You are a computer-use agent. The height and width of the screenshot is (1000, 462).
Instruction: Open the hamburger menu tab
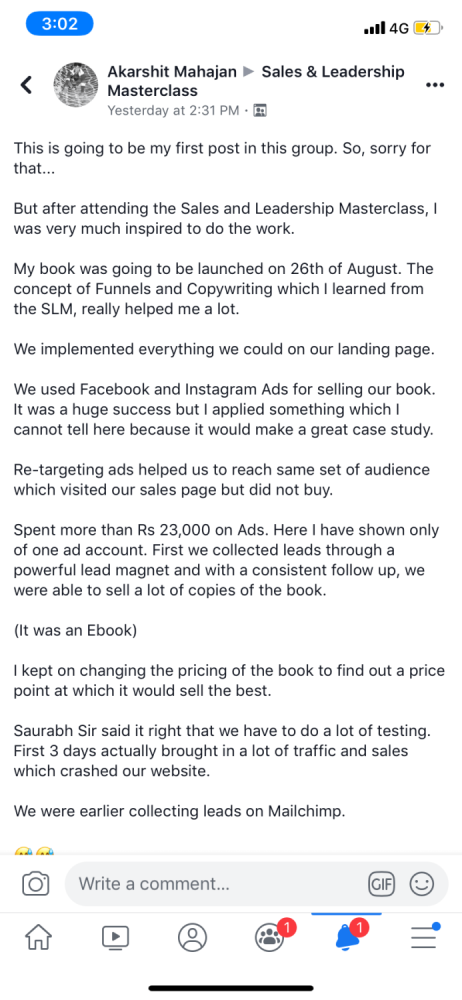[425, 936]
